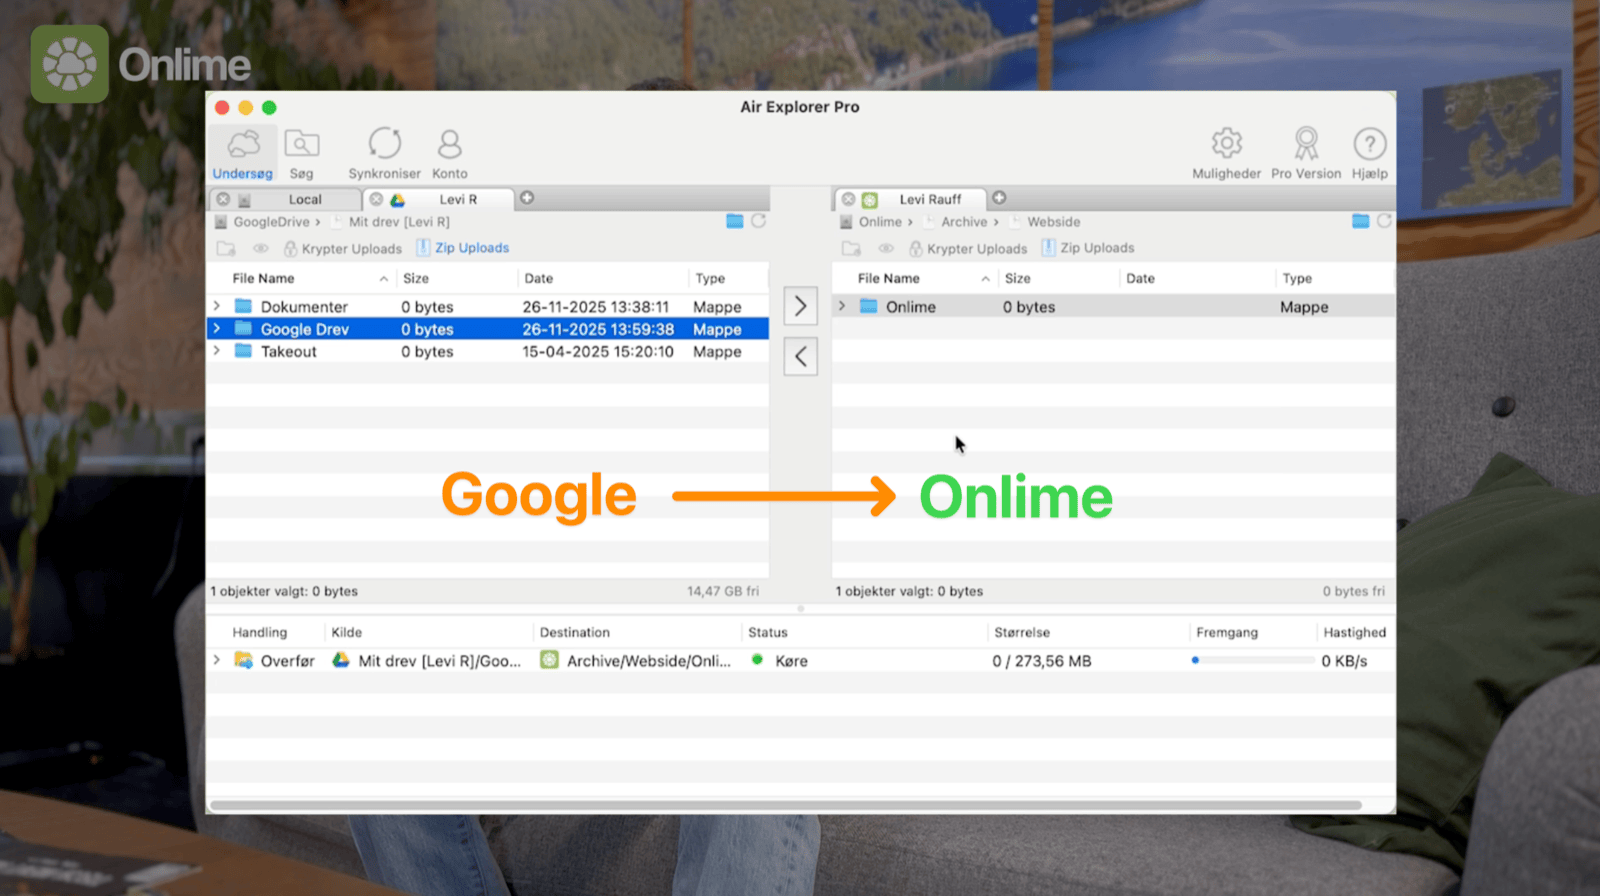Transfer selection to right pane arrow
The height and width of the screenshot is (896, 1600).
[800, 306]
